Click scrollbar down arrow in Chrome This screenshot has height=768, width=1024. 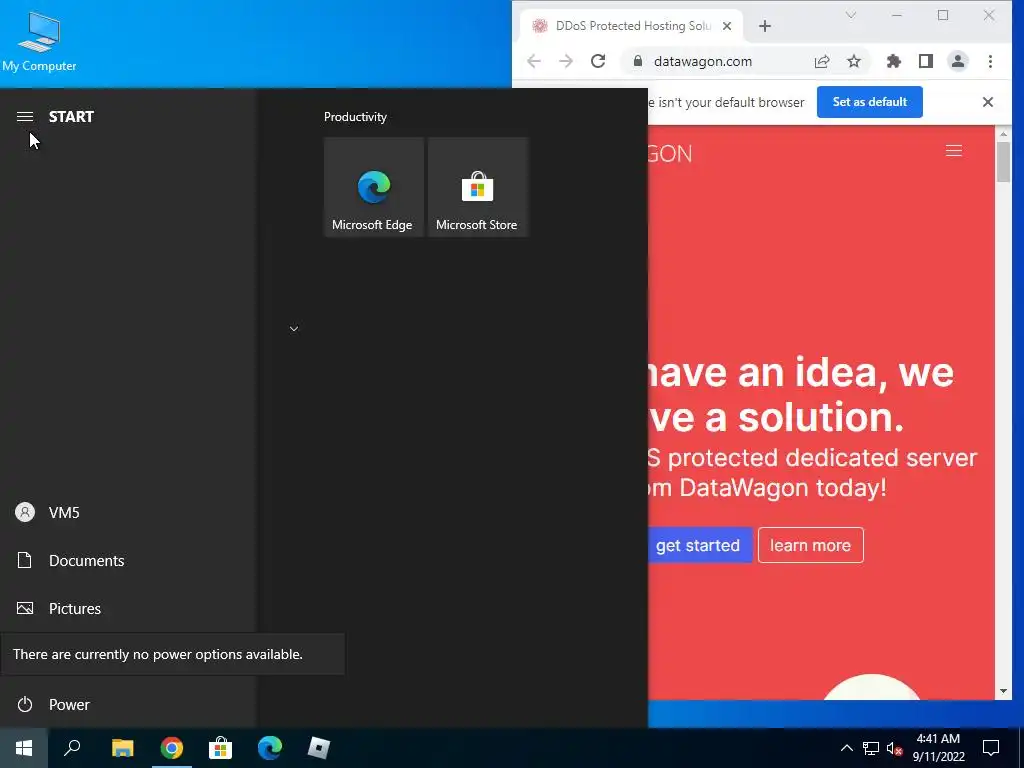pyautogui.click(x=1003, y=692)
